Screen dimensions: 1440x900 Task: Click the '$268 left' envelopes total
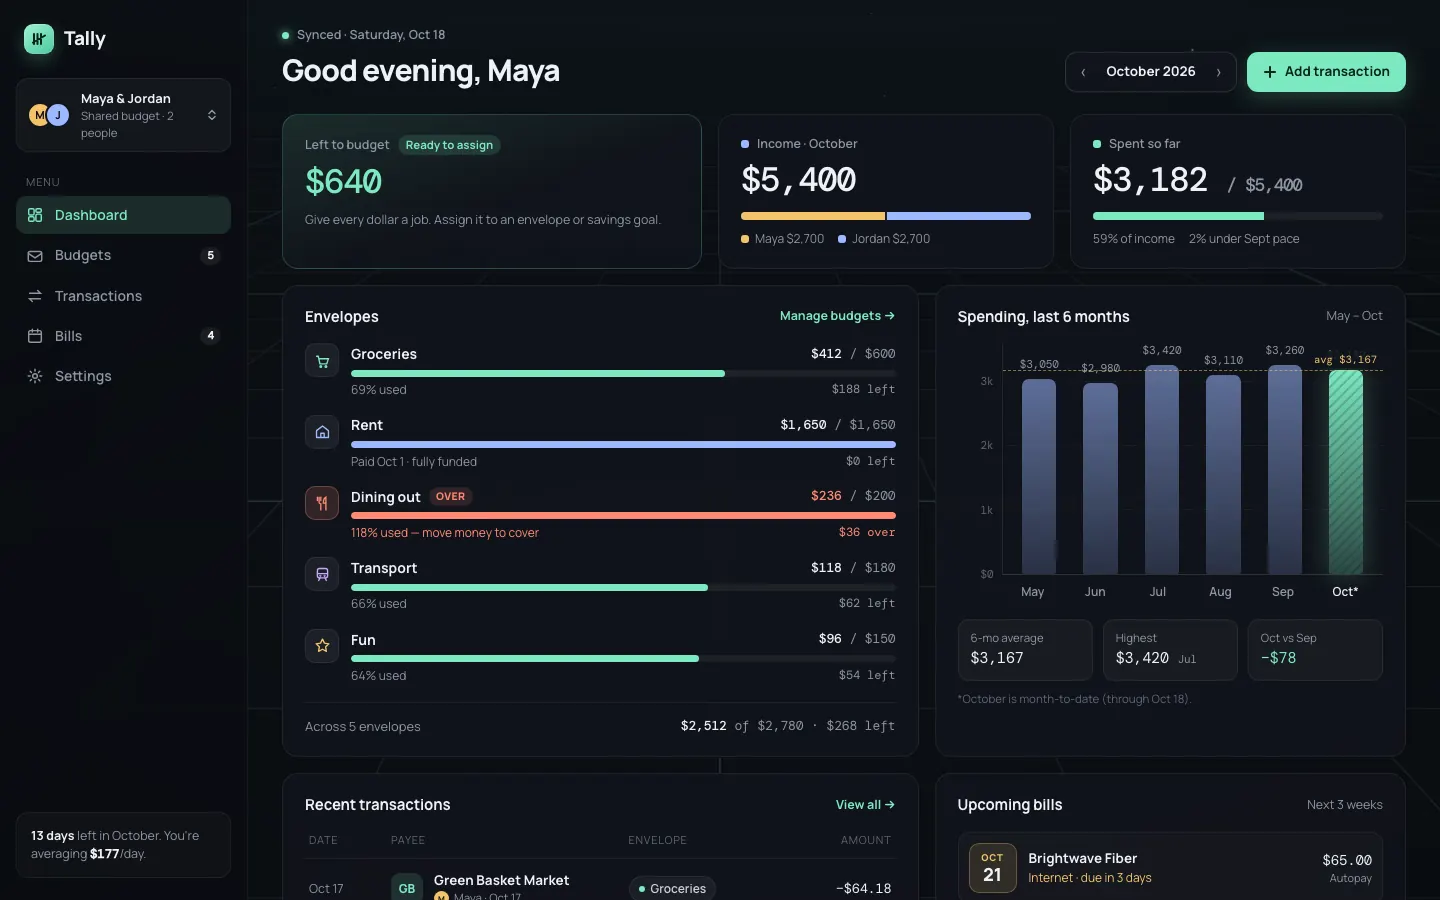(860, 726)
